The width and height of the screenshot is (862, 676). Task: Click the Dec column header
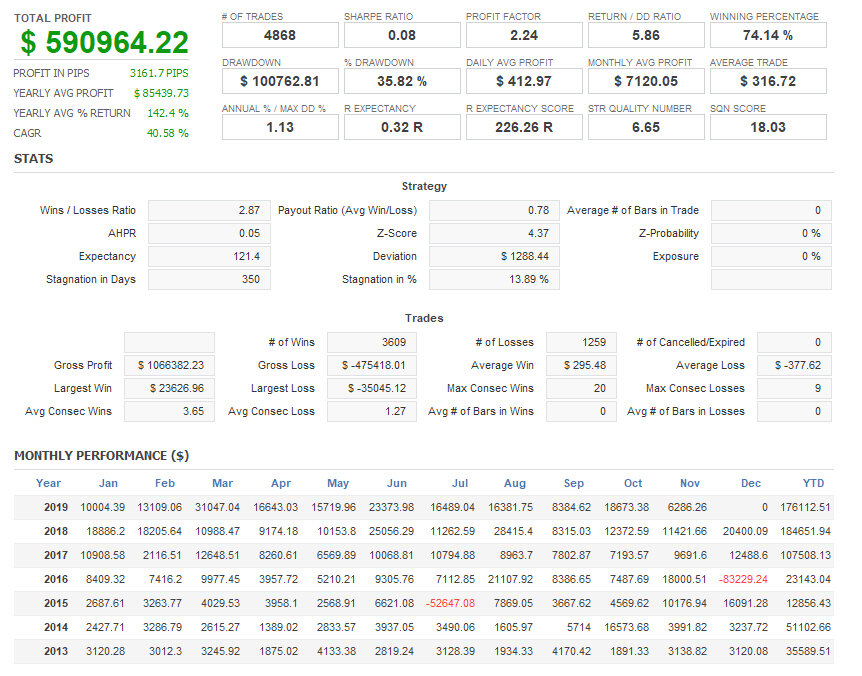[751, 483]
